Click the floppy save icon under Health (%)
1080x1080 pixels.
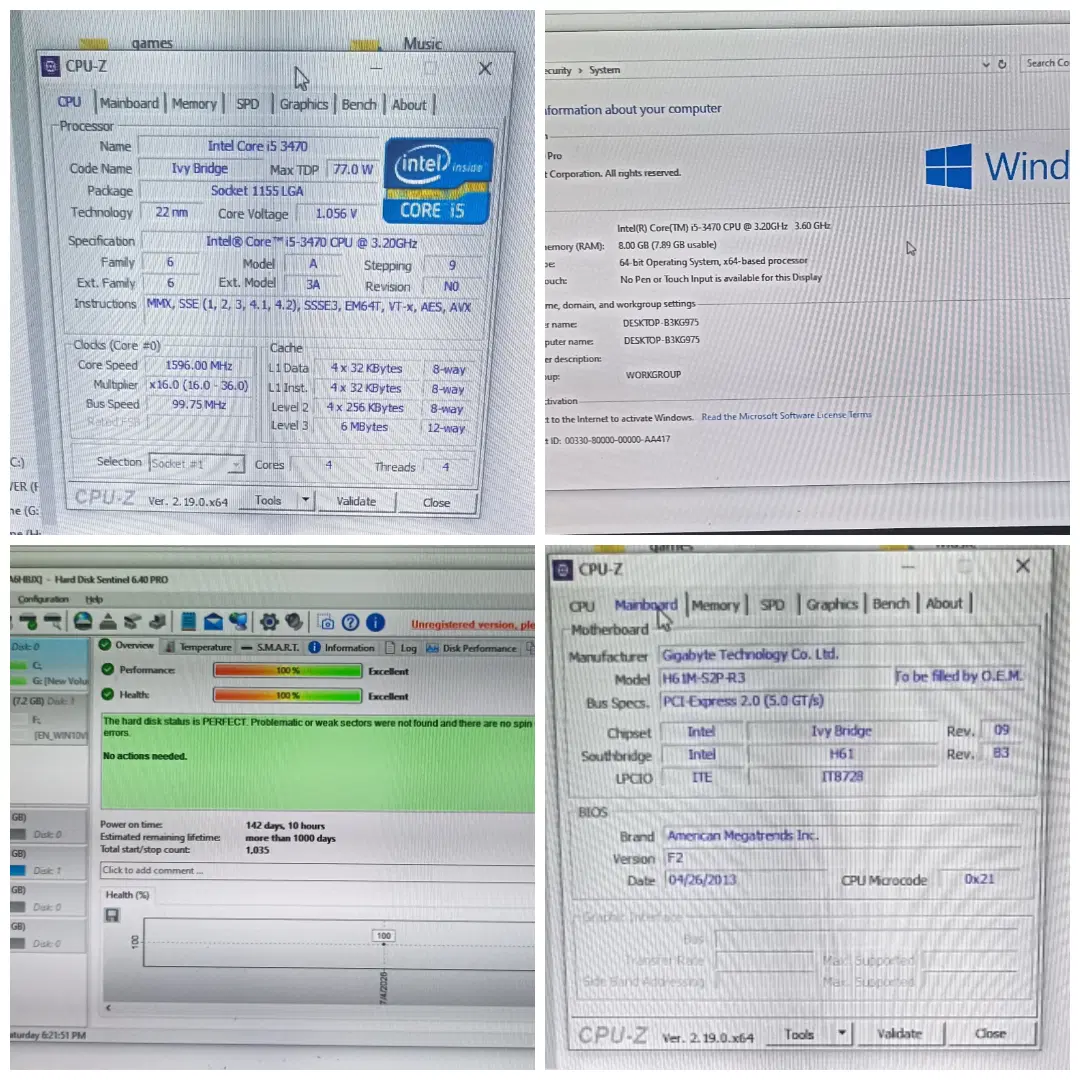click(x=112, y=915)
